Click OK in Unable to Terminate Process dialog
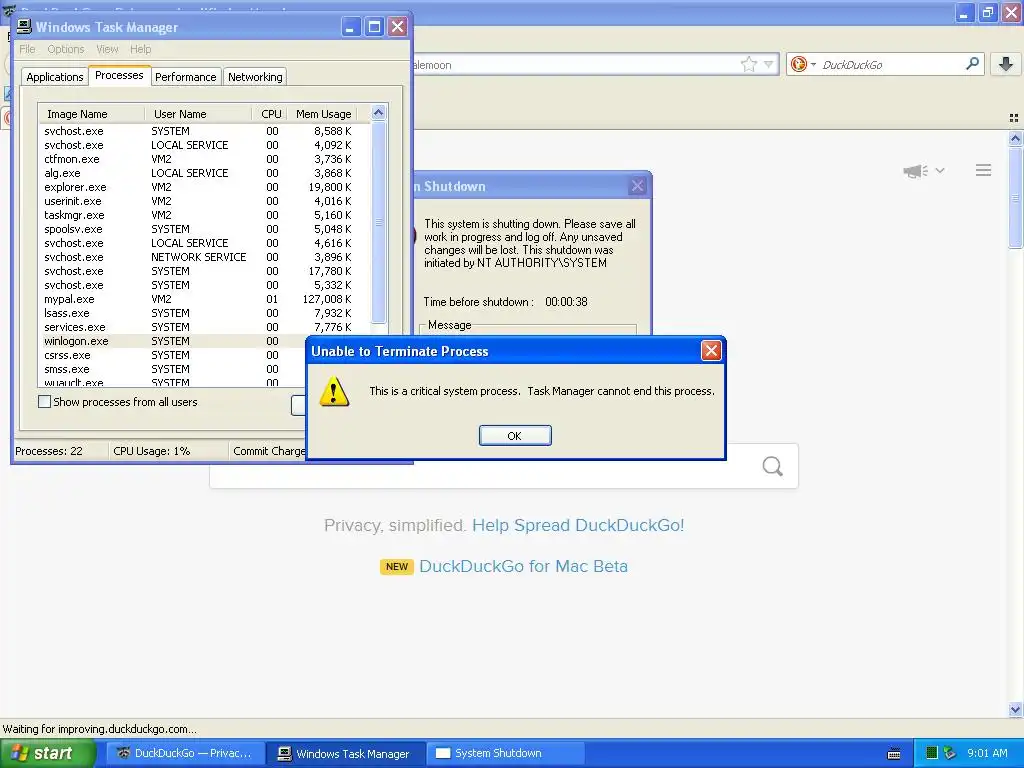 click(x=515, y=436)
